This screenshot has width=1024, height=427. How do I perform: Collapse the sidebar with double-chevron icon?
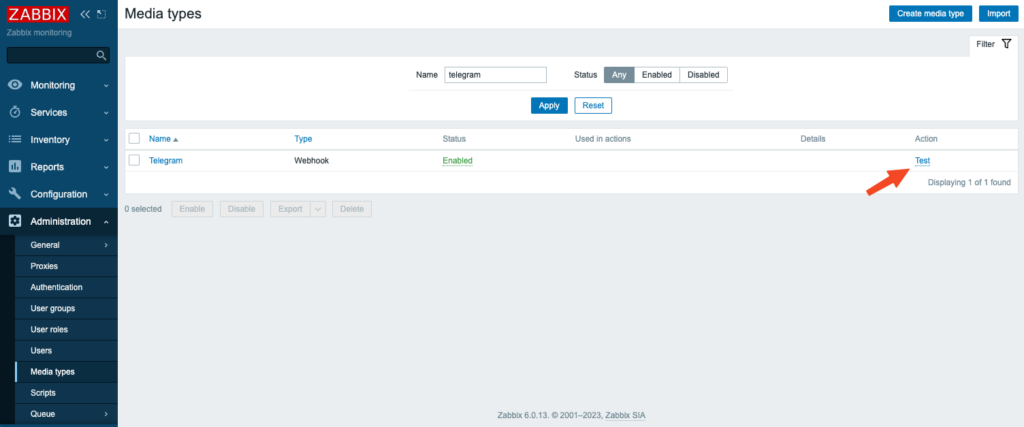[x=85, y=14]
